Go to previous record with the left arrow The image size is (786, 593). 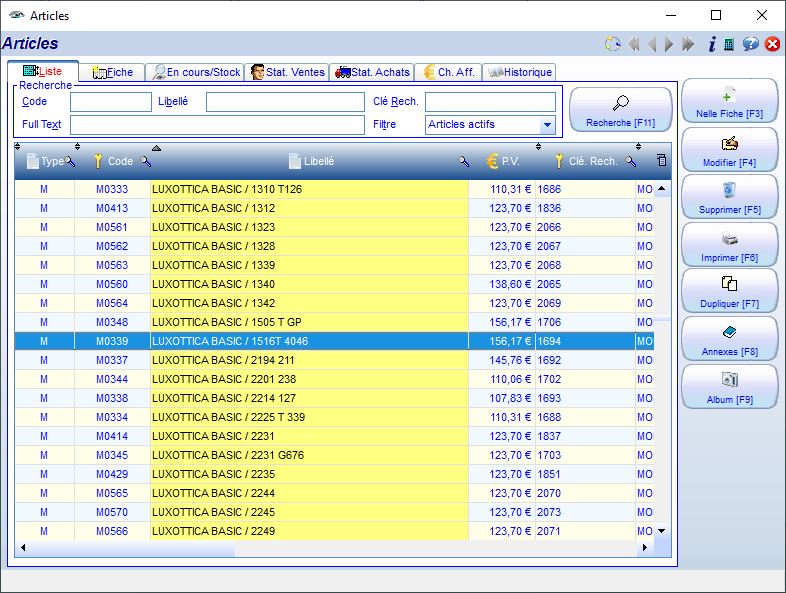(x=652, y=44)
